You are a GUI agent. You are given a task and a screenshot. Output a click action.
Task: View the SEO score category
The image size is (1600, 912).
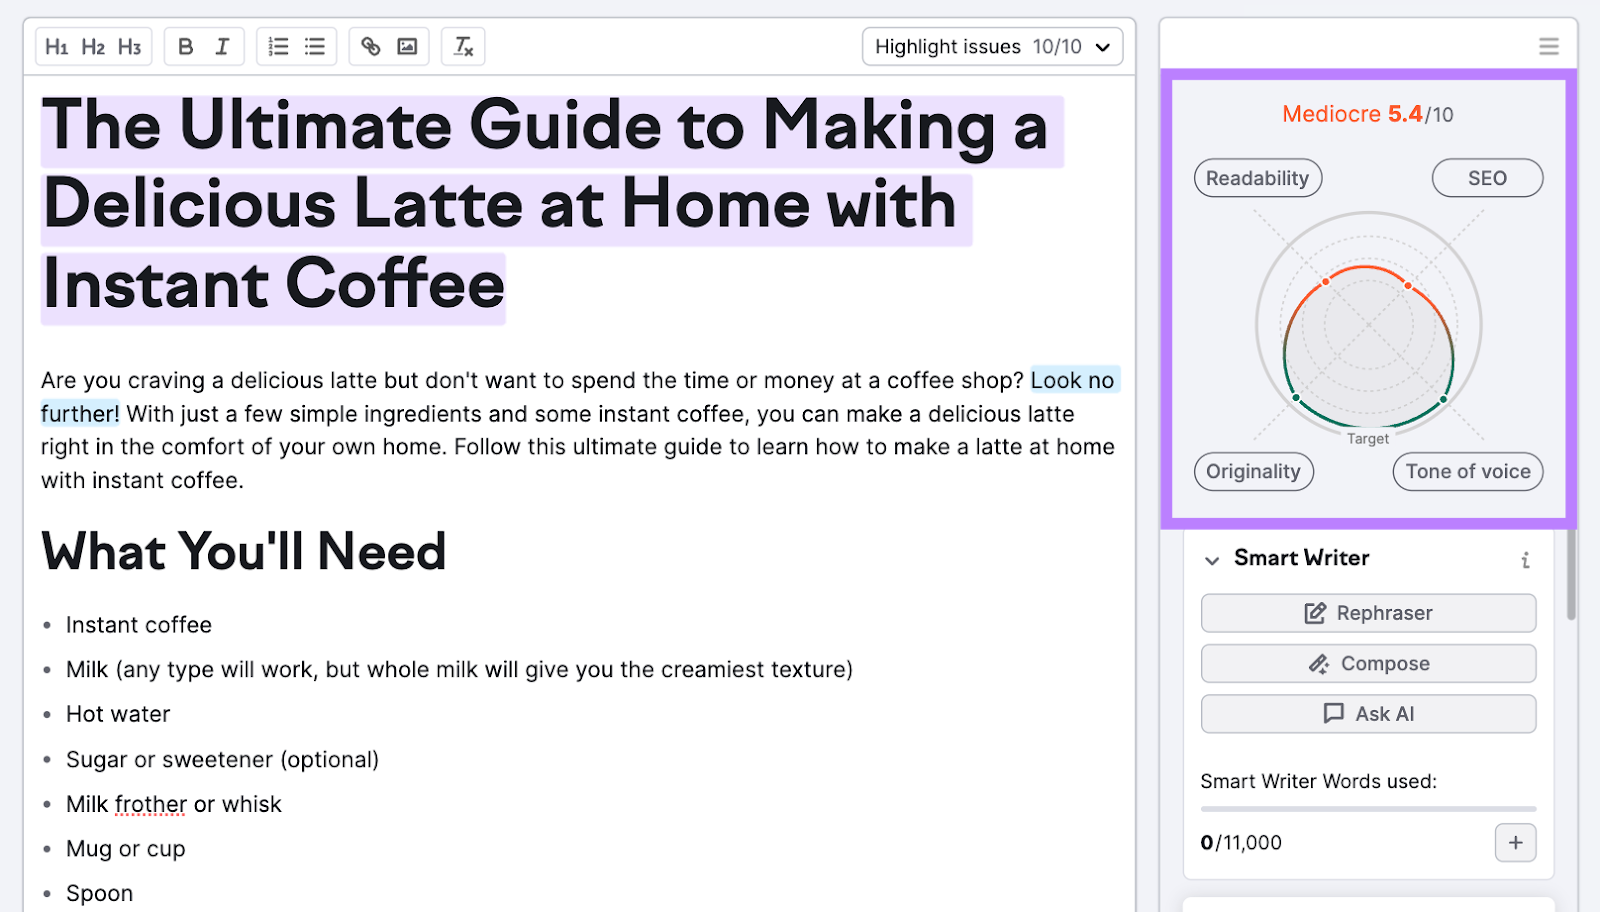[x=1487, y=177]
